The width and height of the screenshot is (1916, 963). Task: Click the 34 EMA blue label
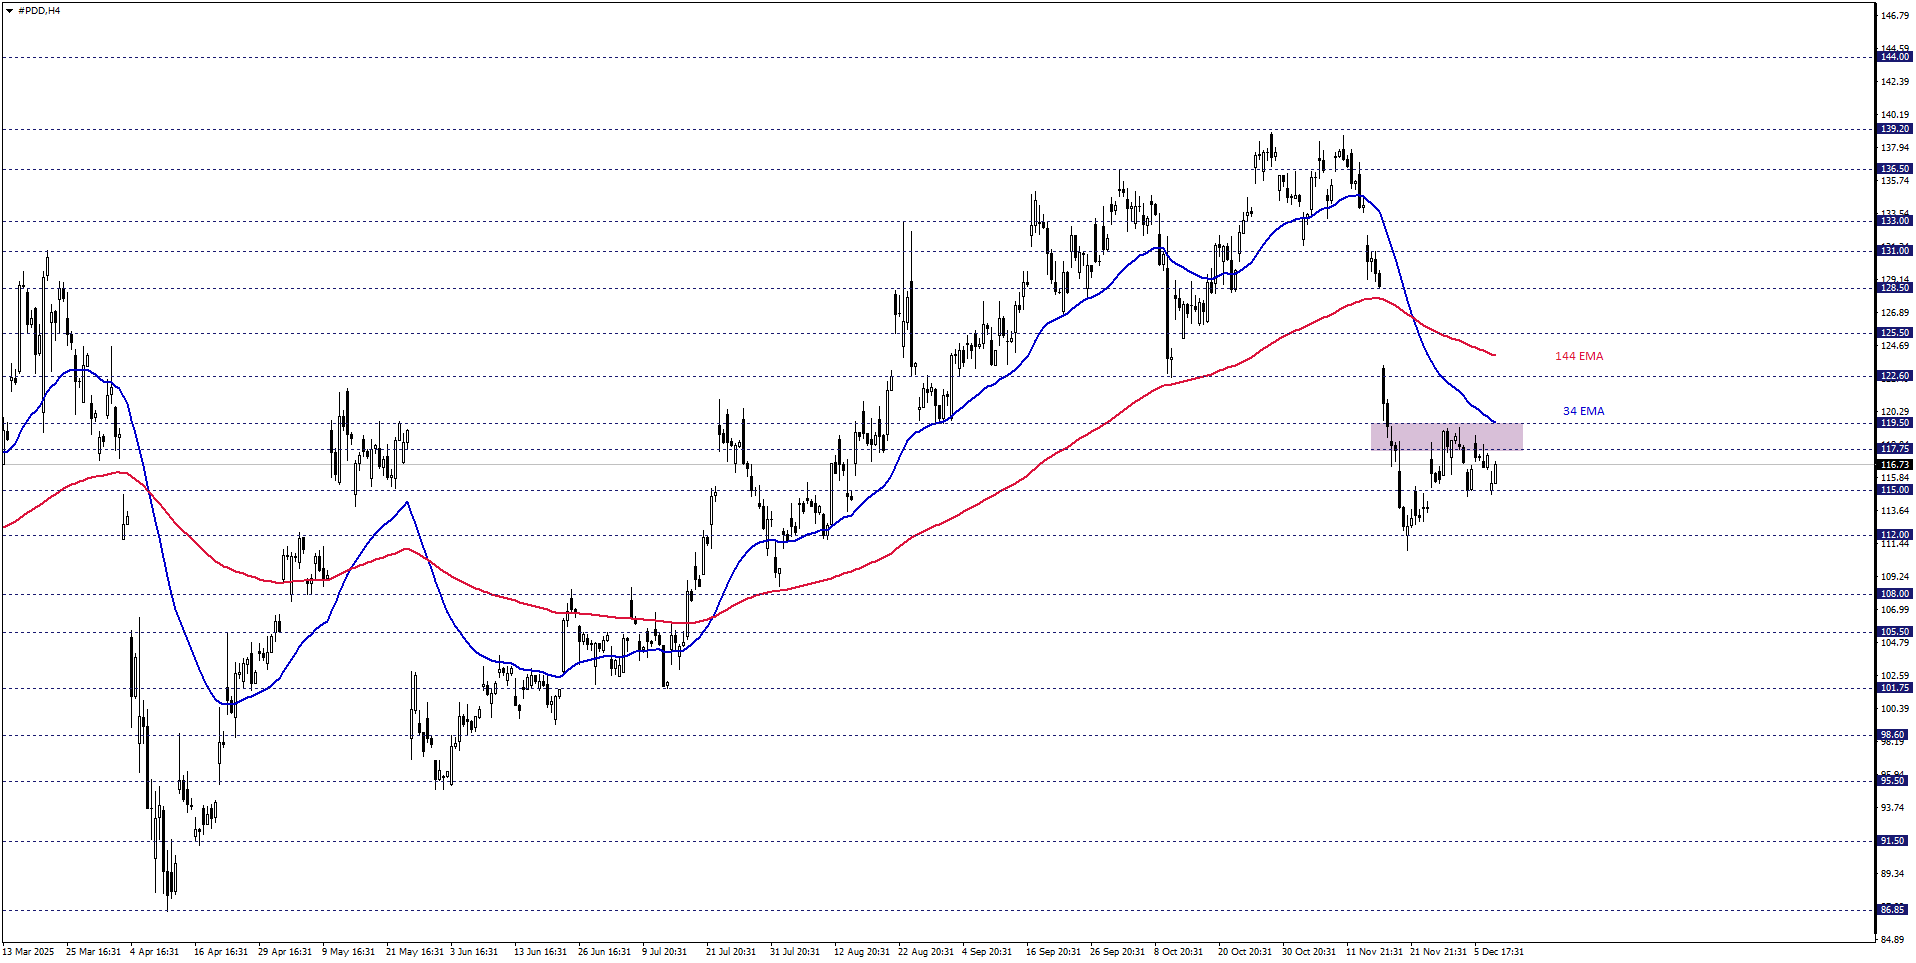point(1583,411)
